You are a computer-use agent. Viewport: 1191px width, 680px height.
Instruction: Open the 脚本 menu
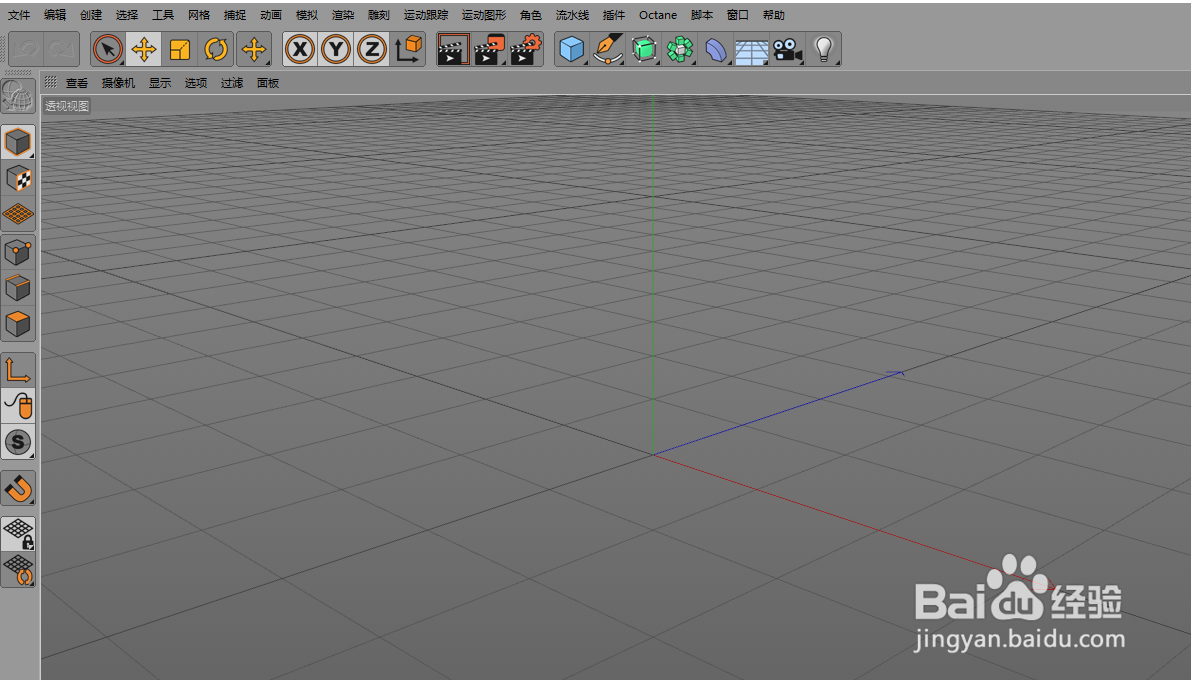pos(702,15)
